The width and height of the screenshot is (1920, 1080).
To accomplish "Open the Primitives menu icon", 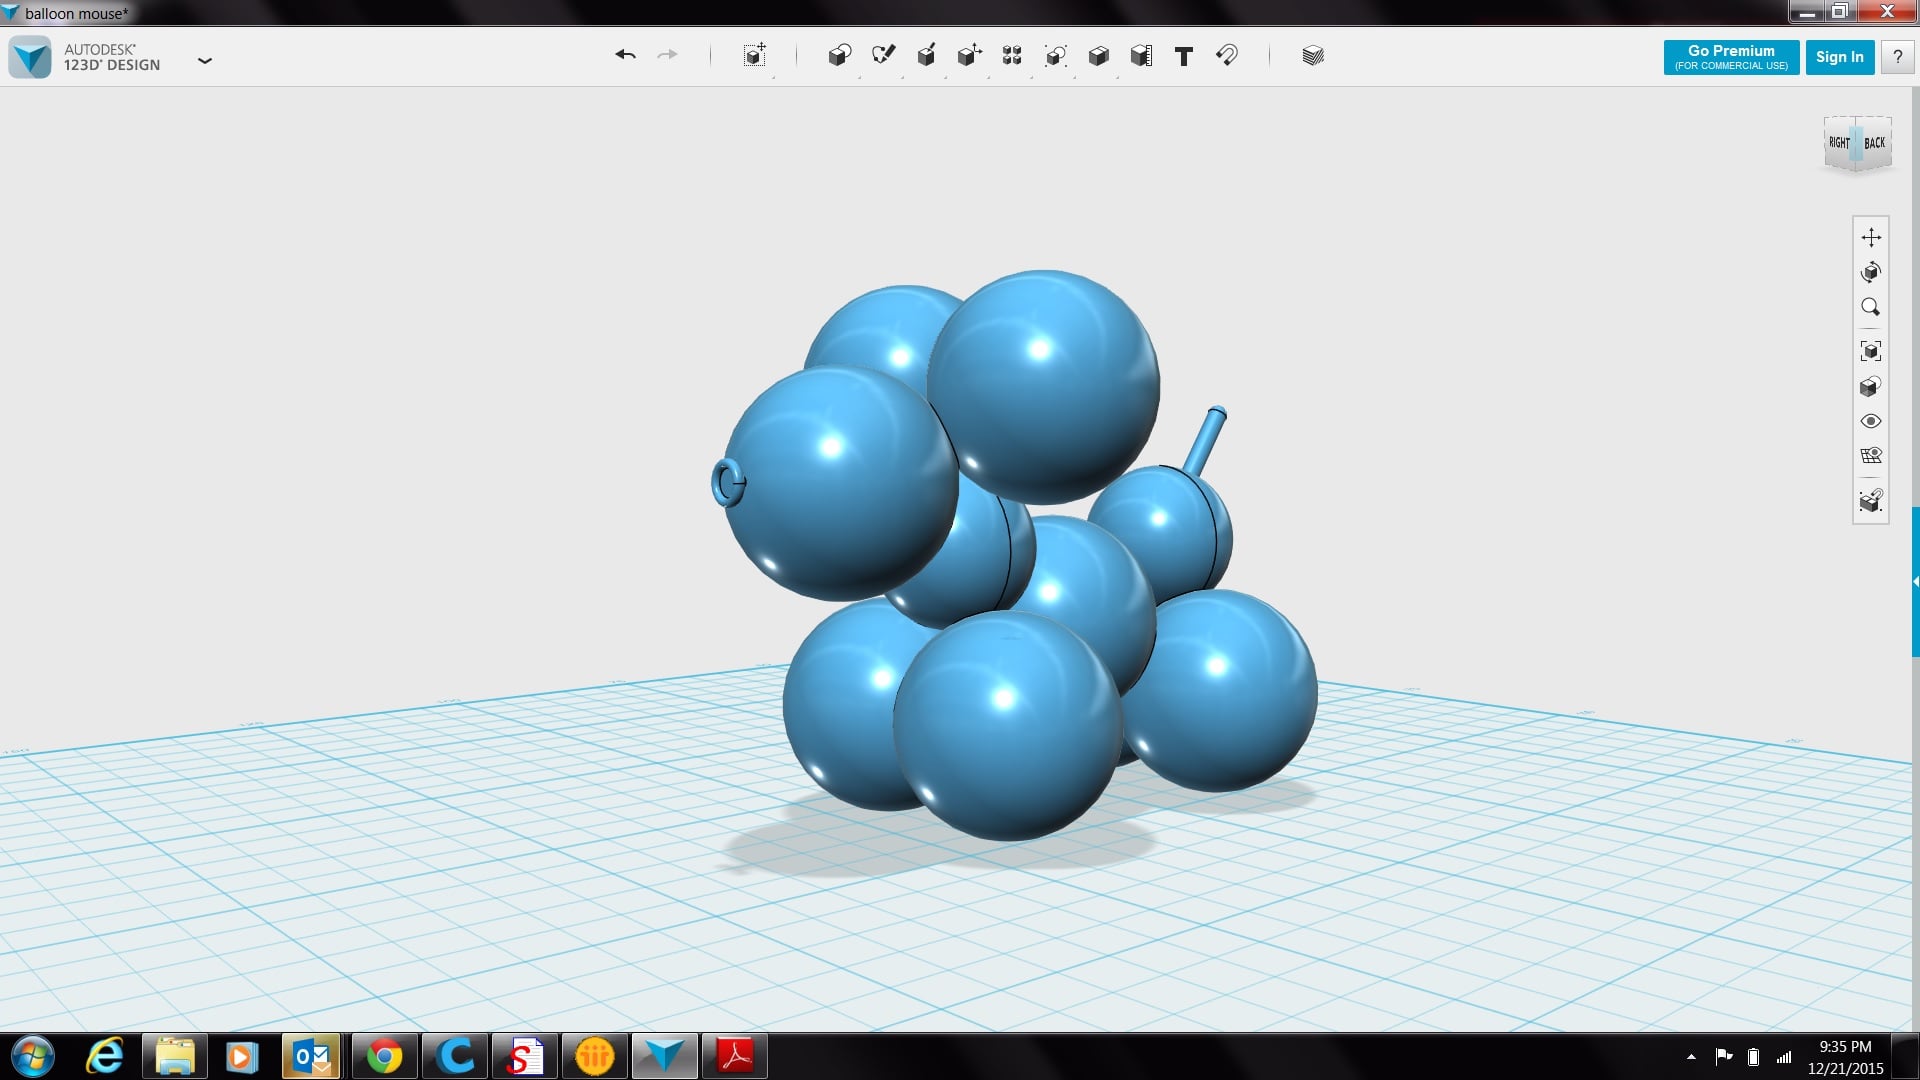I will pyautogui.click(x=839, y=55).
